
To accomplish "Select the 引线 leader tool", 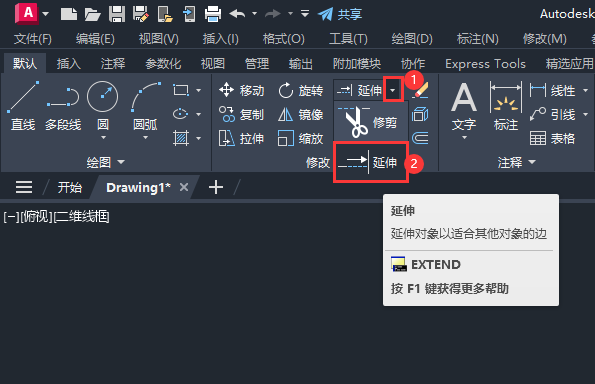I will click(x=552, y=114).
